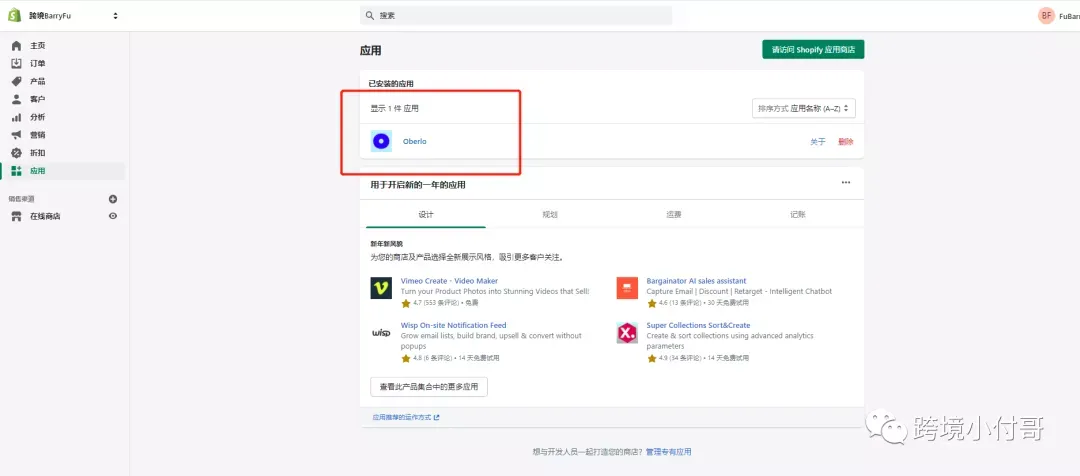
Task: Click Super Collections rating star
Action: pos(652,358)
